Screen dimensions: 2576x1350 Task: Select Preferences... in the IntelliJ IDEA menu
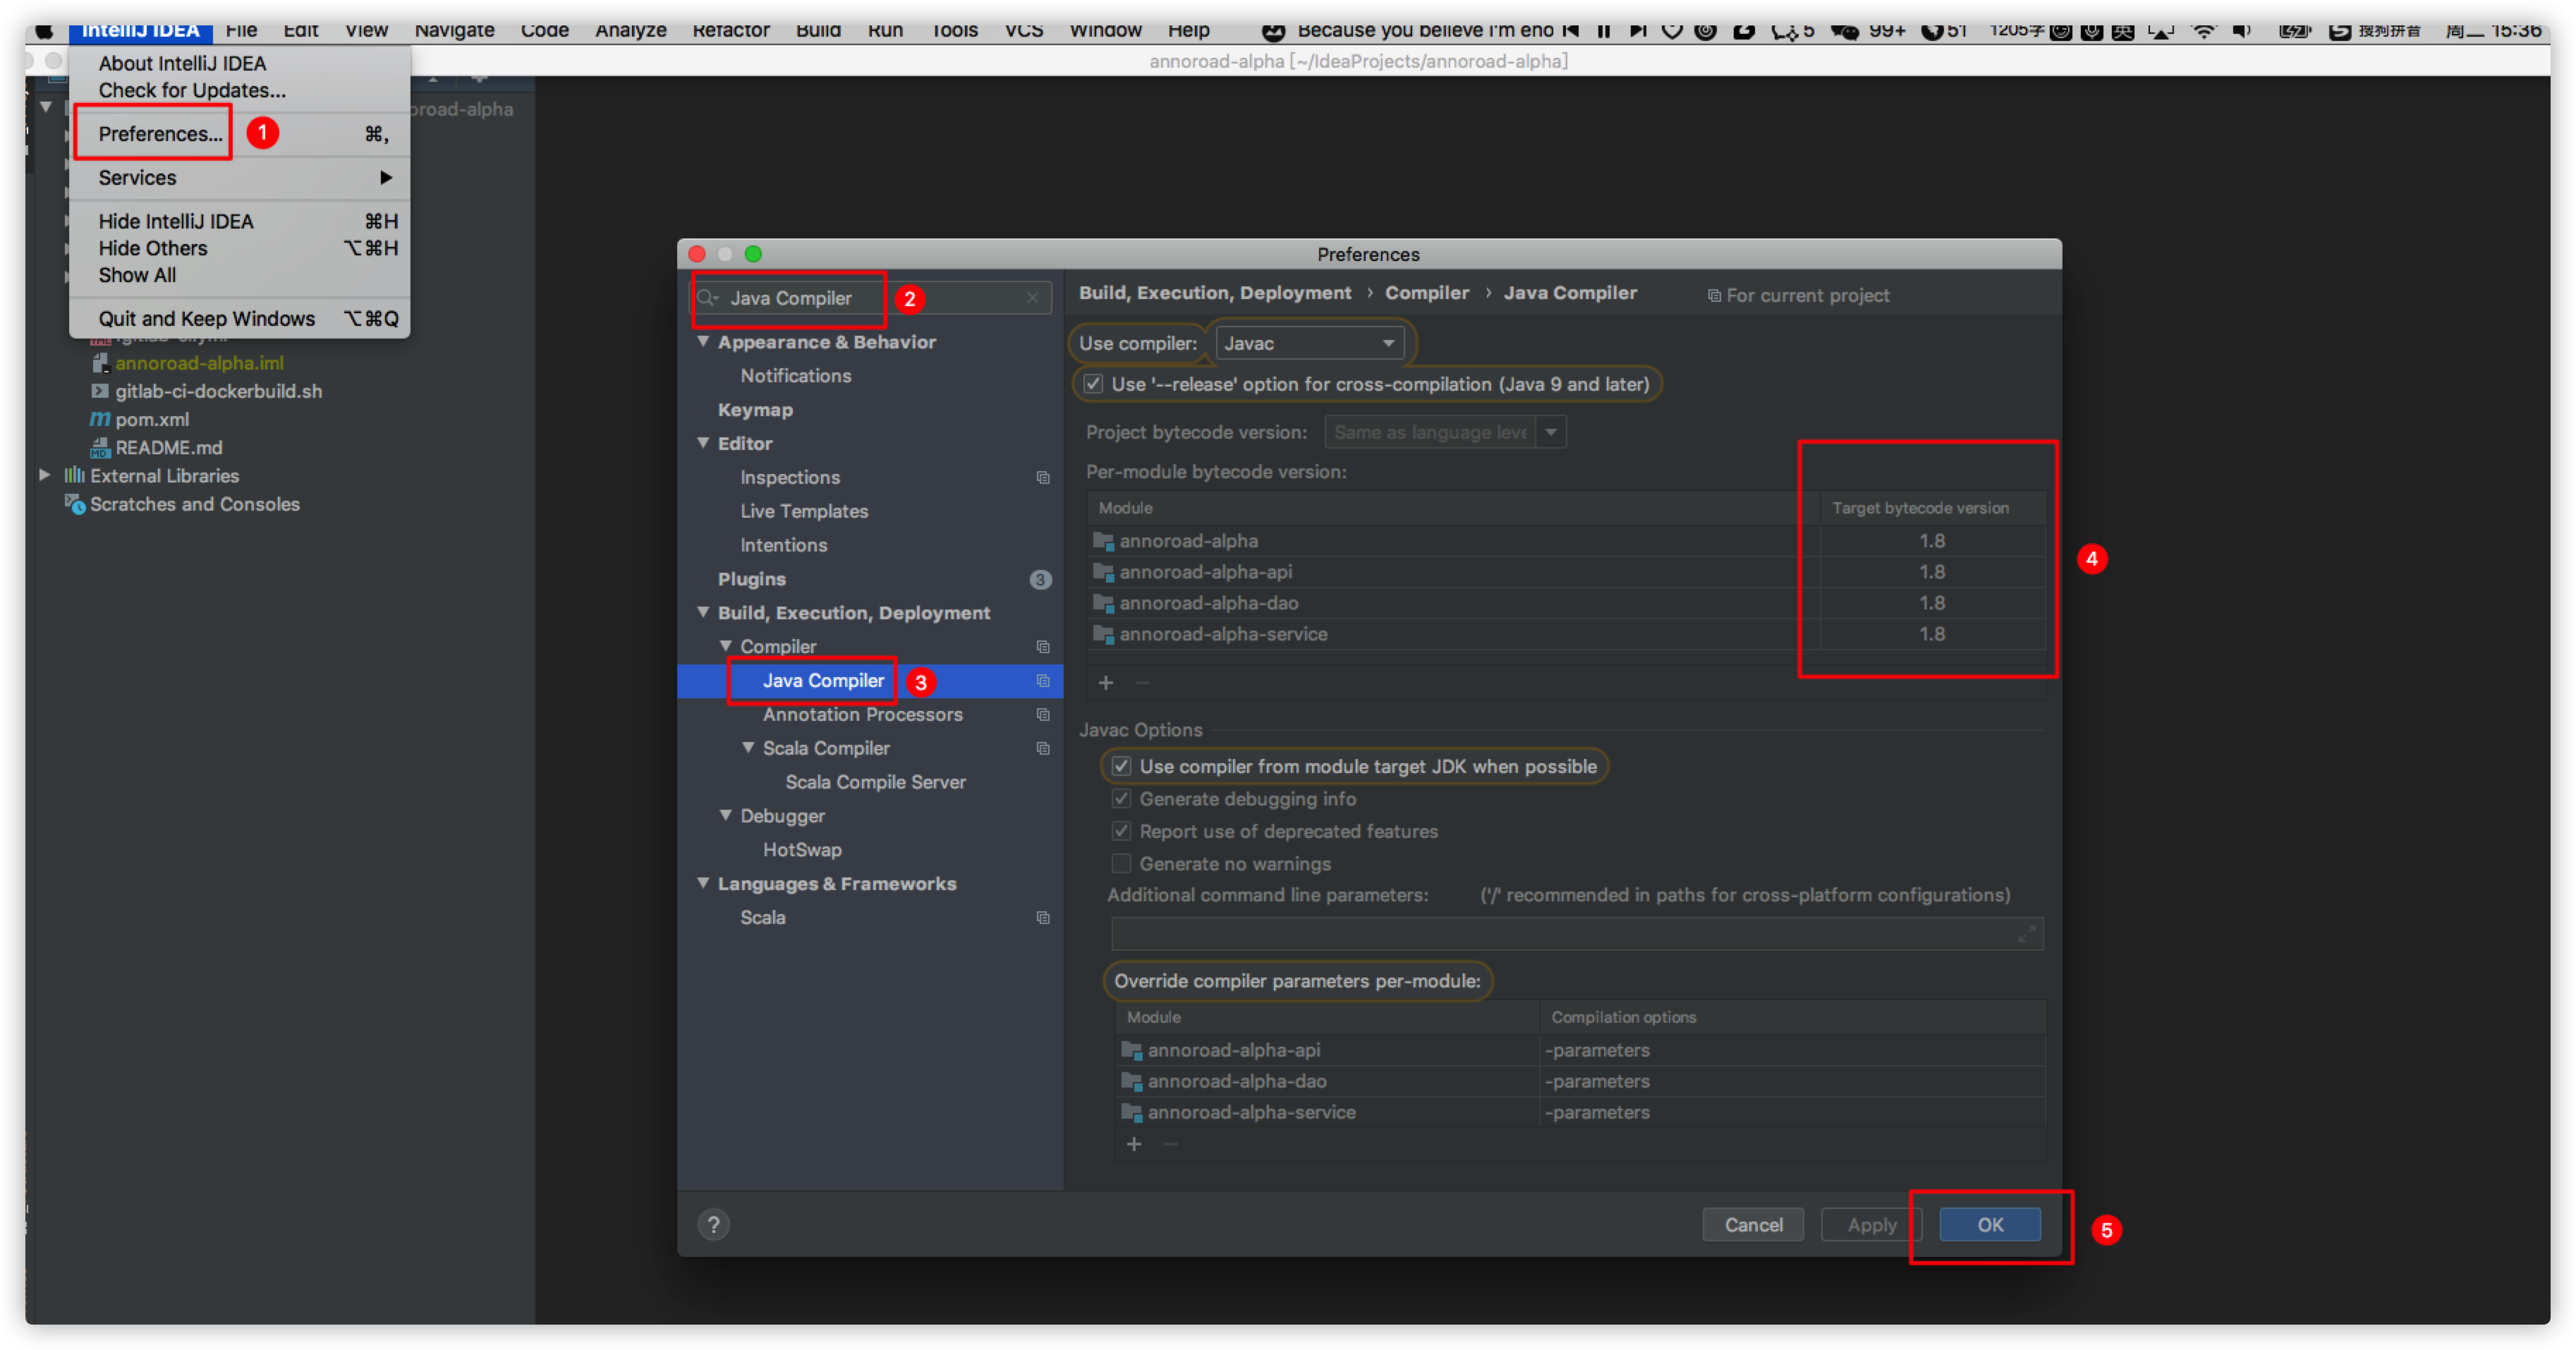[160, 134]
